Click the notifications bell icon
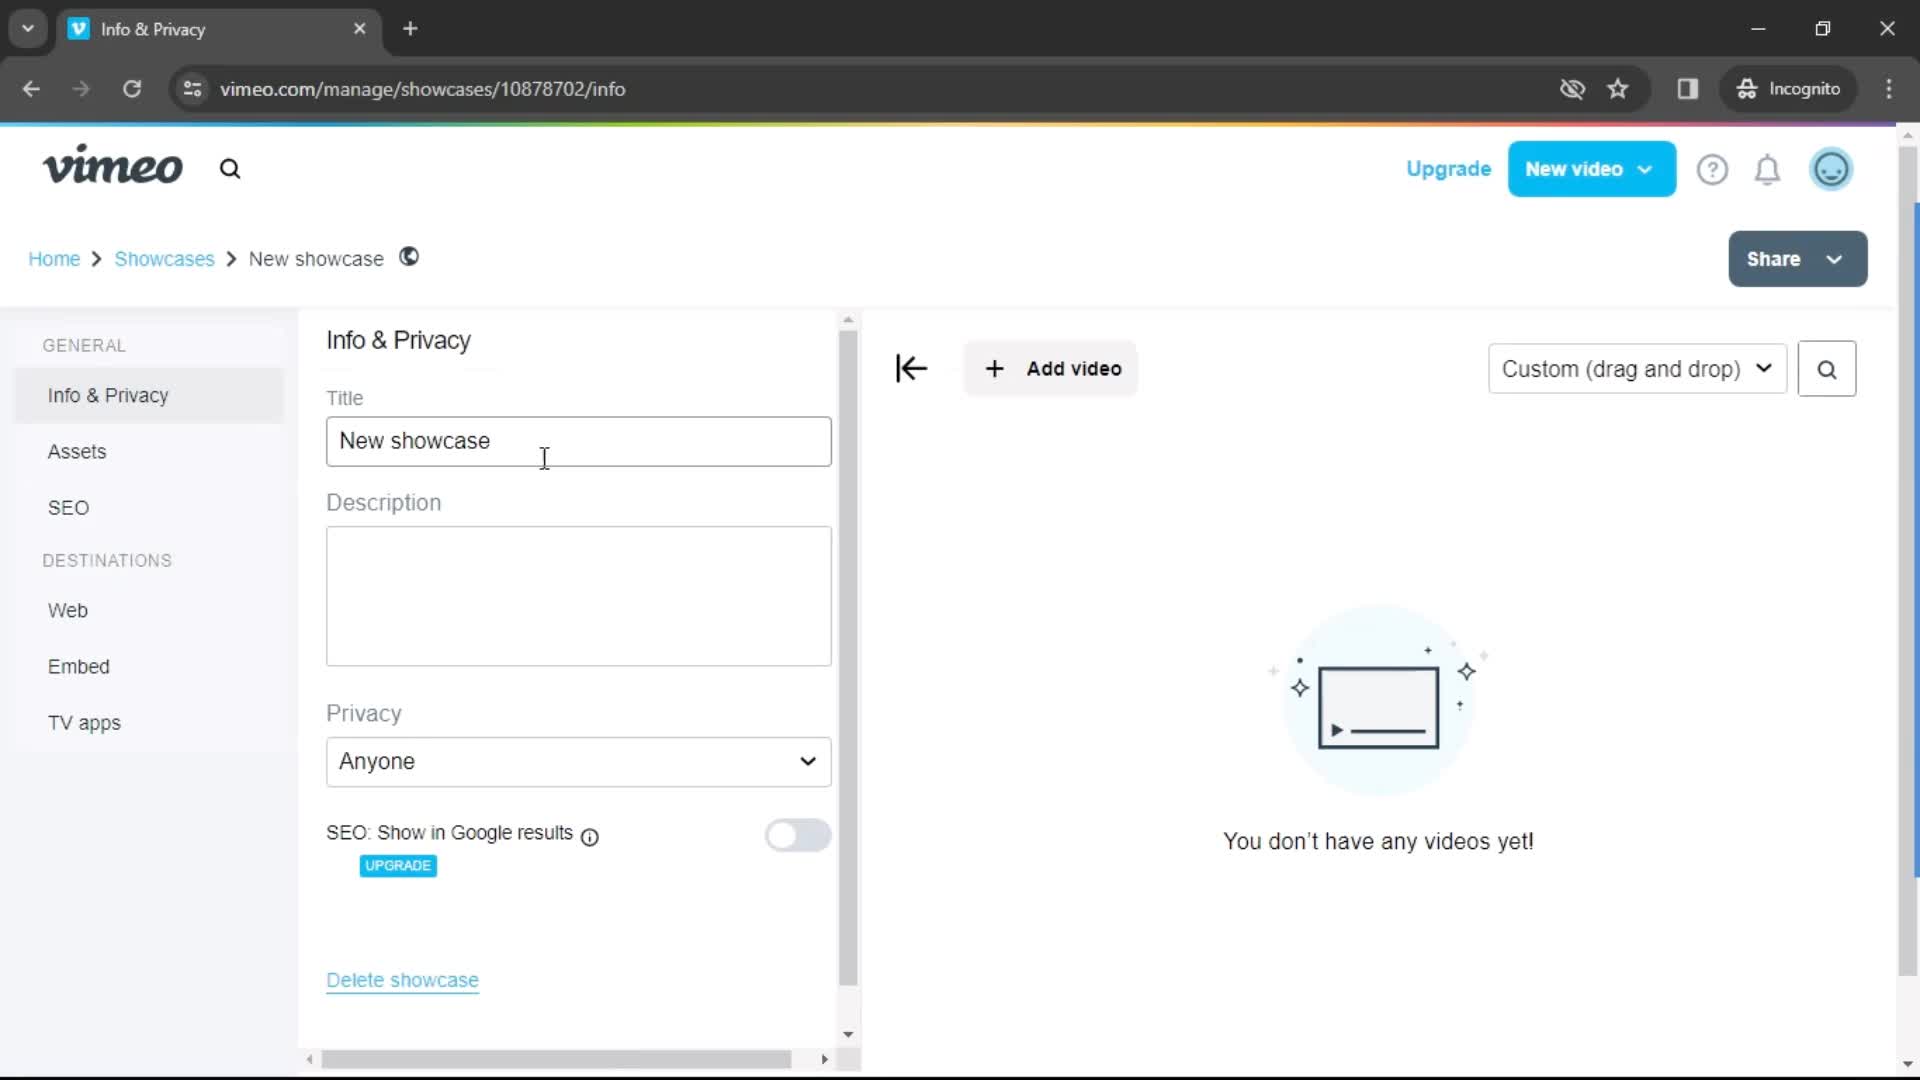1920x1080 pixels. pyautogui.click(x=1768, y=169)
